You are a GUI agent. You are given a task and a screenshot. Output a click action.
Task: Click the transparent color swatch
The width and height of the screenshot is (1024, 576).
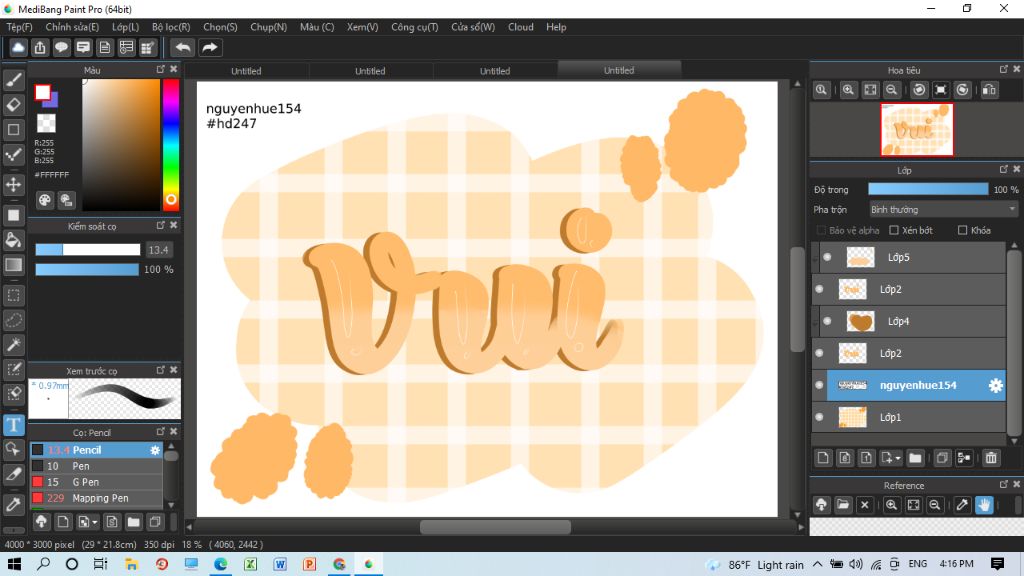tap(46, 123)
